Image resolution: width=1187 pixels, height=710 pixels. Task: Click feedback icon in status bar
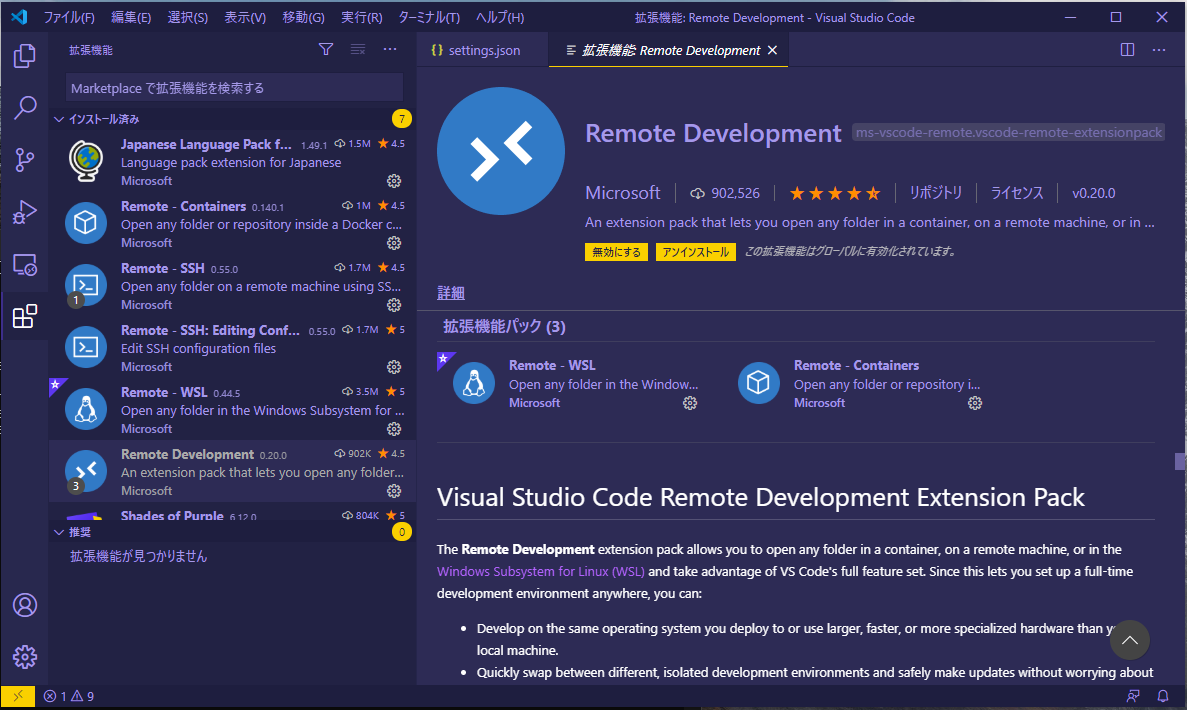[x=1133, y=696]
